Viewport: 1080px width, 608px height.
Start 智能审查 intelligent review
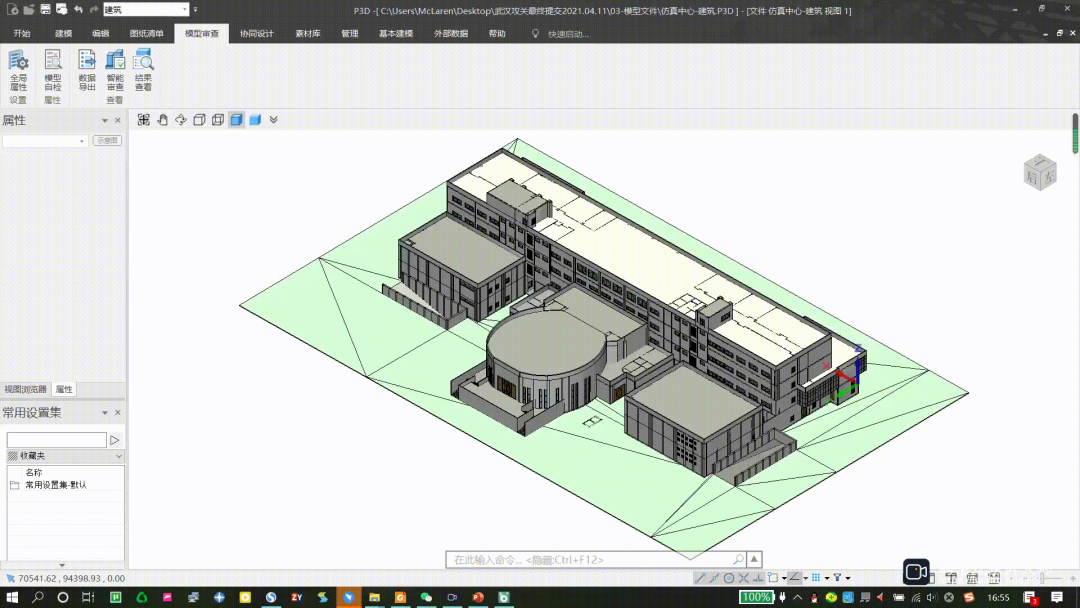[x=115, y=70]
